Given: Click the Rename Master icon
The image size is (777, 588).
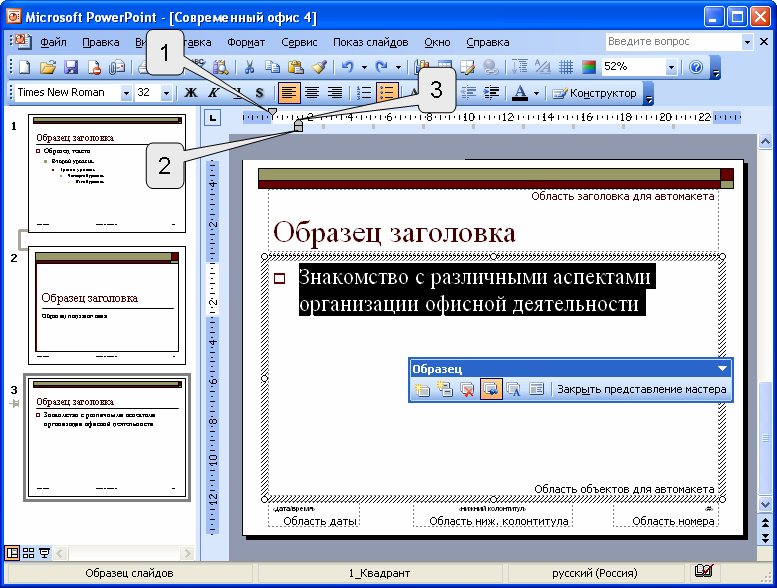Looking at the screenshot, I should click(514, 389).
